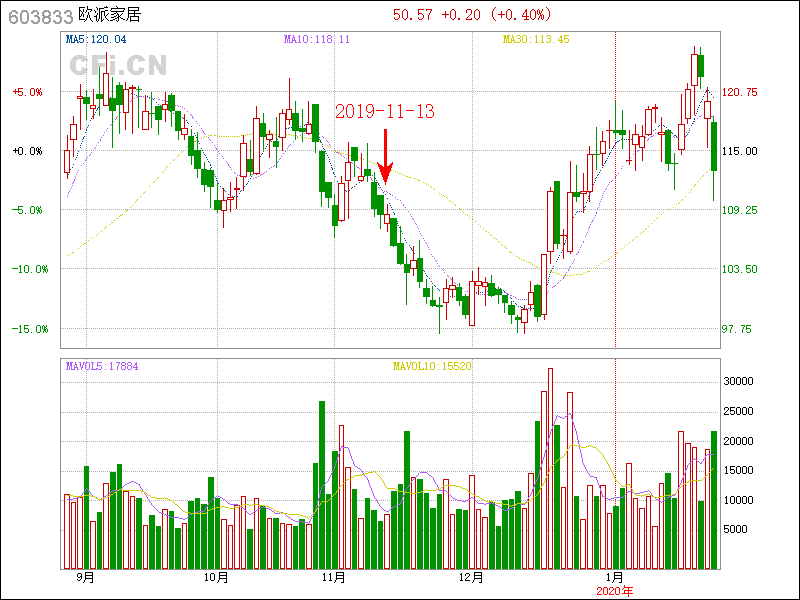The image size is (800, 600).
Task: Click the 12月 date axis label
Action: [x=471, y=578]
